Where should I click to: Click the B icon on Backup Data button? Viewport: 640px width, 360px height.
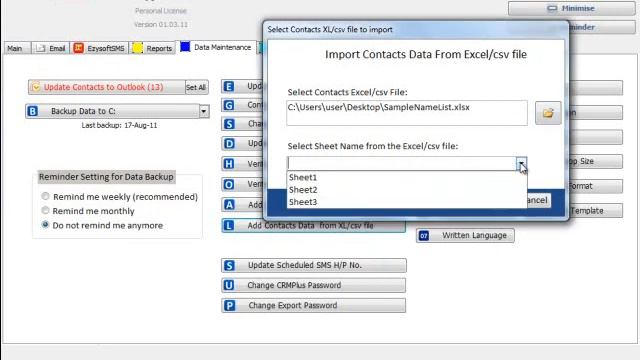point(33,111)
